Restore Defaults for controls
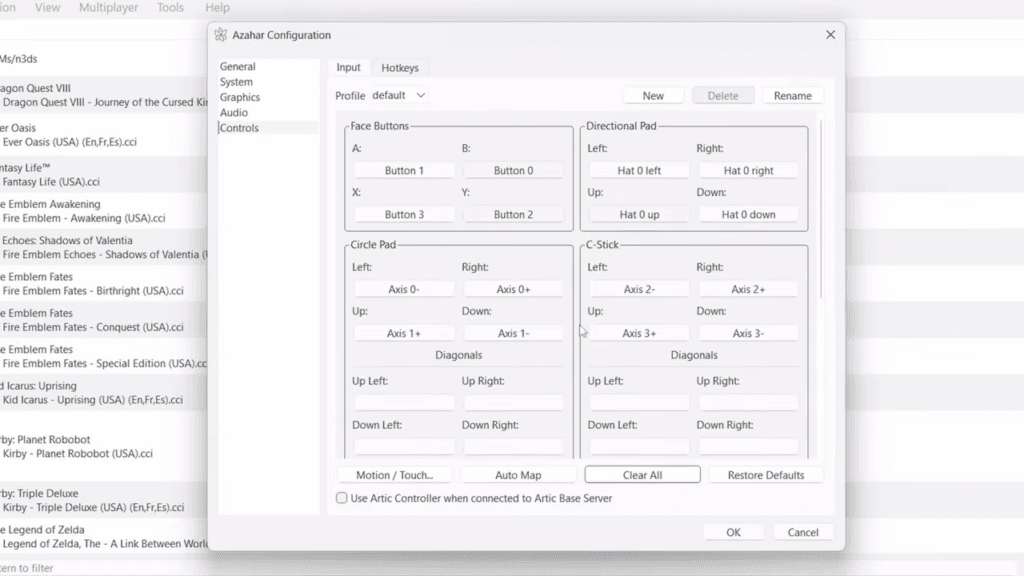This screenshot has width=1024, height=576. 766,475
